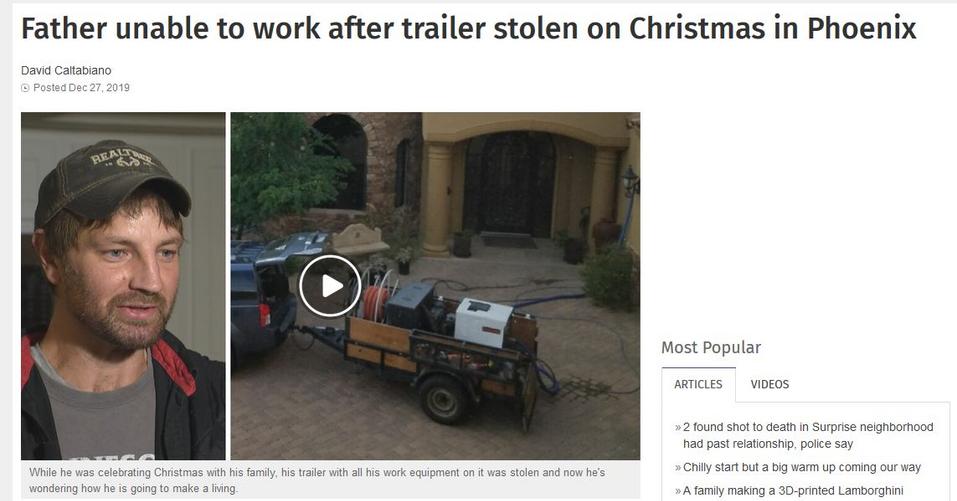Click the second line 'had past relationship, police say'

[x=768, y=444]
